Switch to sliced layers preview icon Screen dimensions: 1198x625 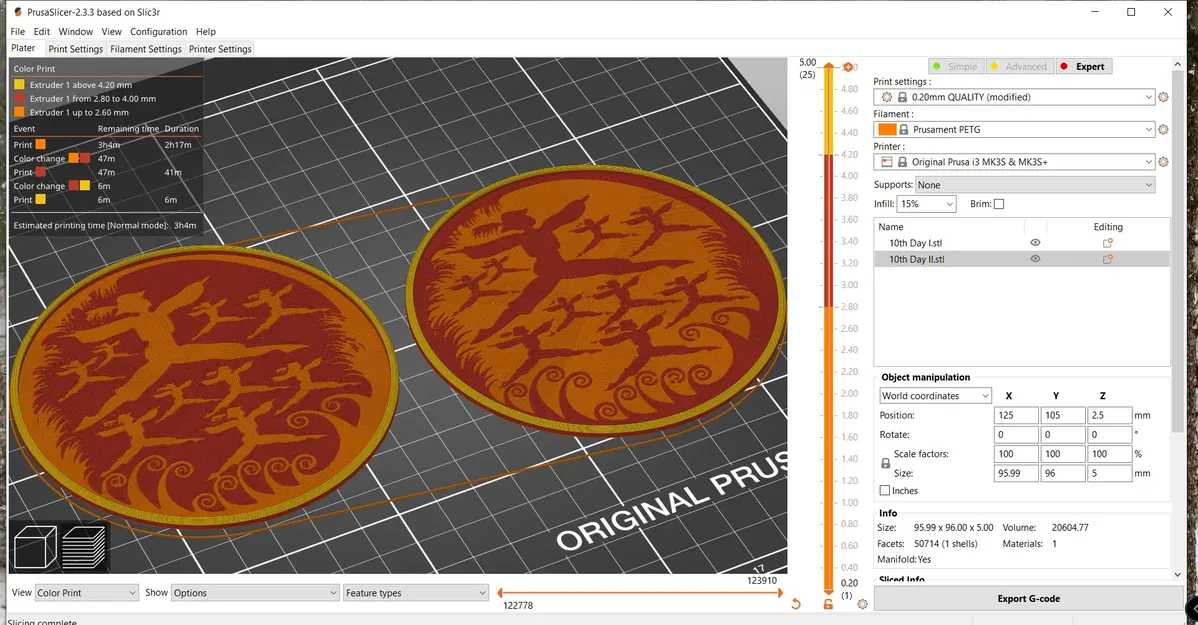pyautogui.click(x=83, y=546)
